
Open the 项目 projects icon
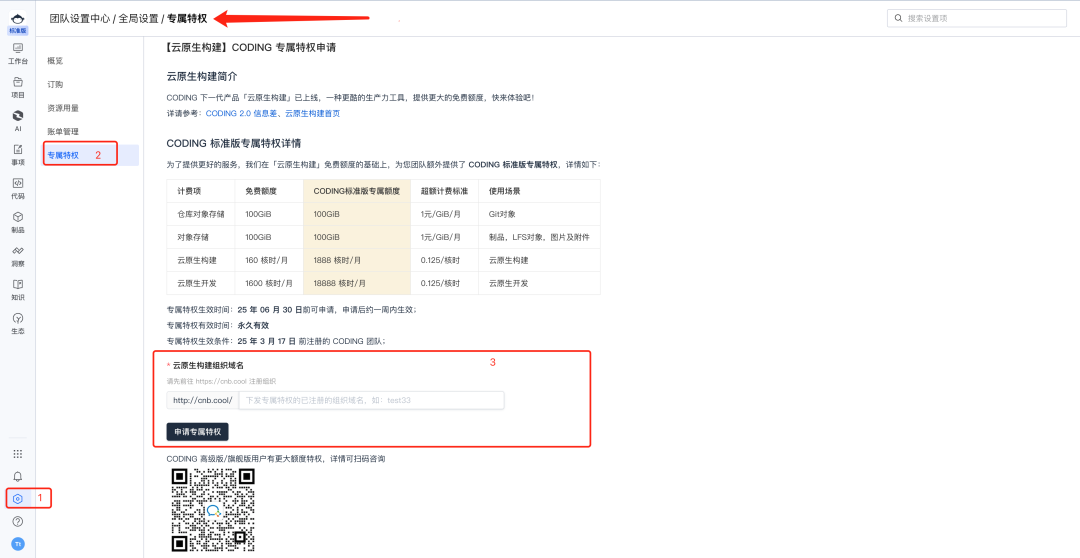18,87
